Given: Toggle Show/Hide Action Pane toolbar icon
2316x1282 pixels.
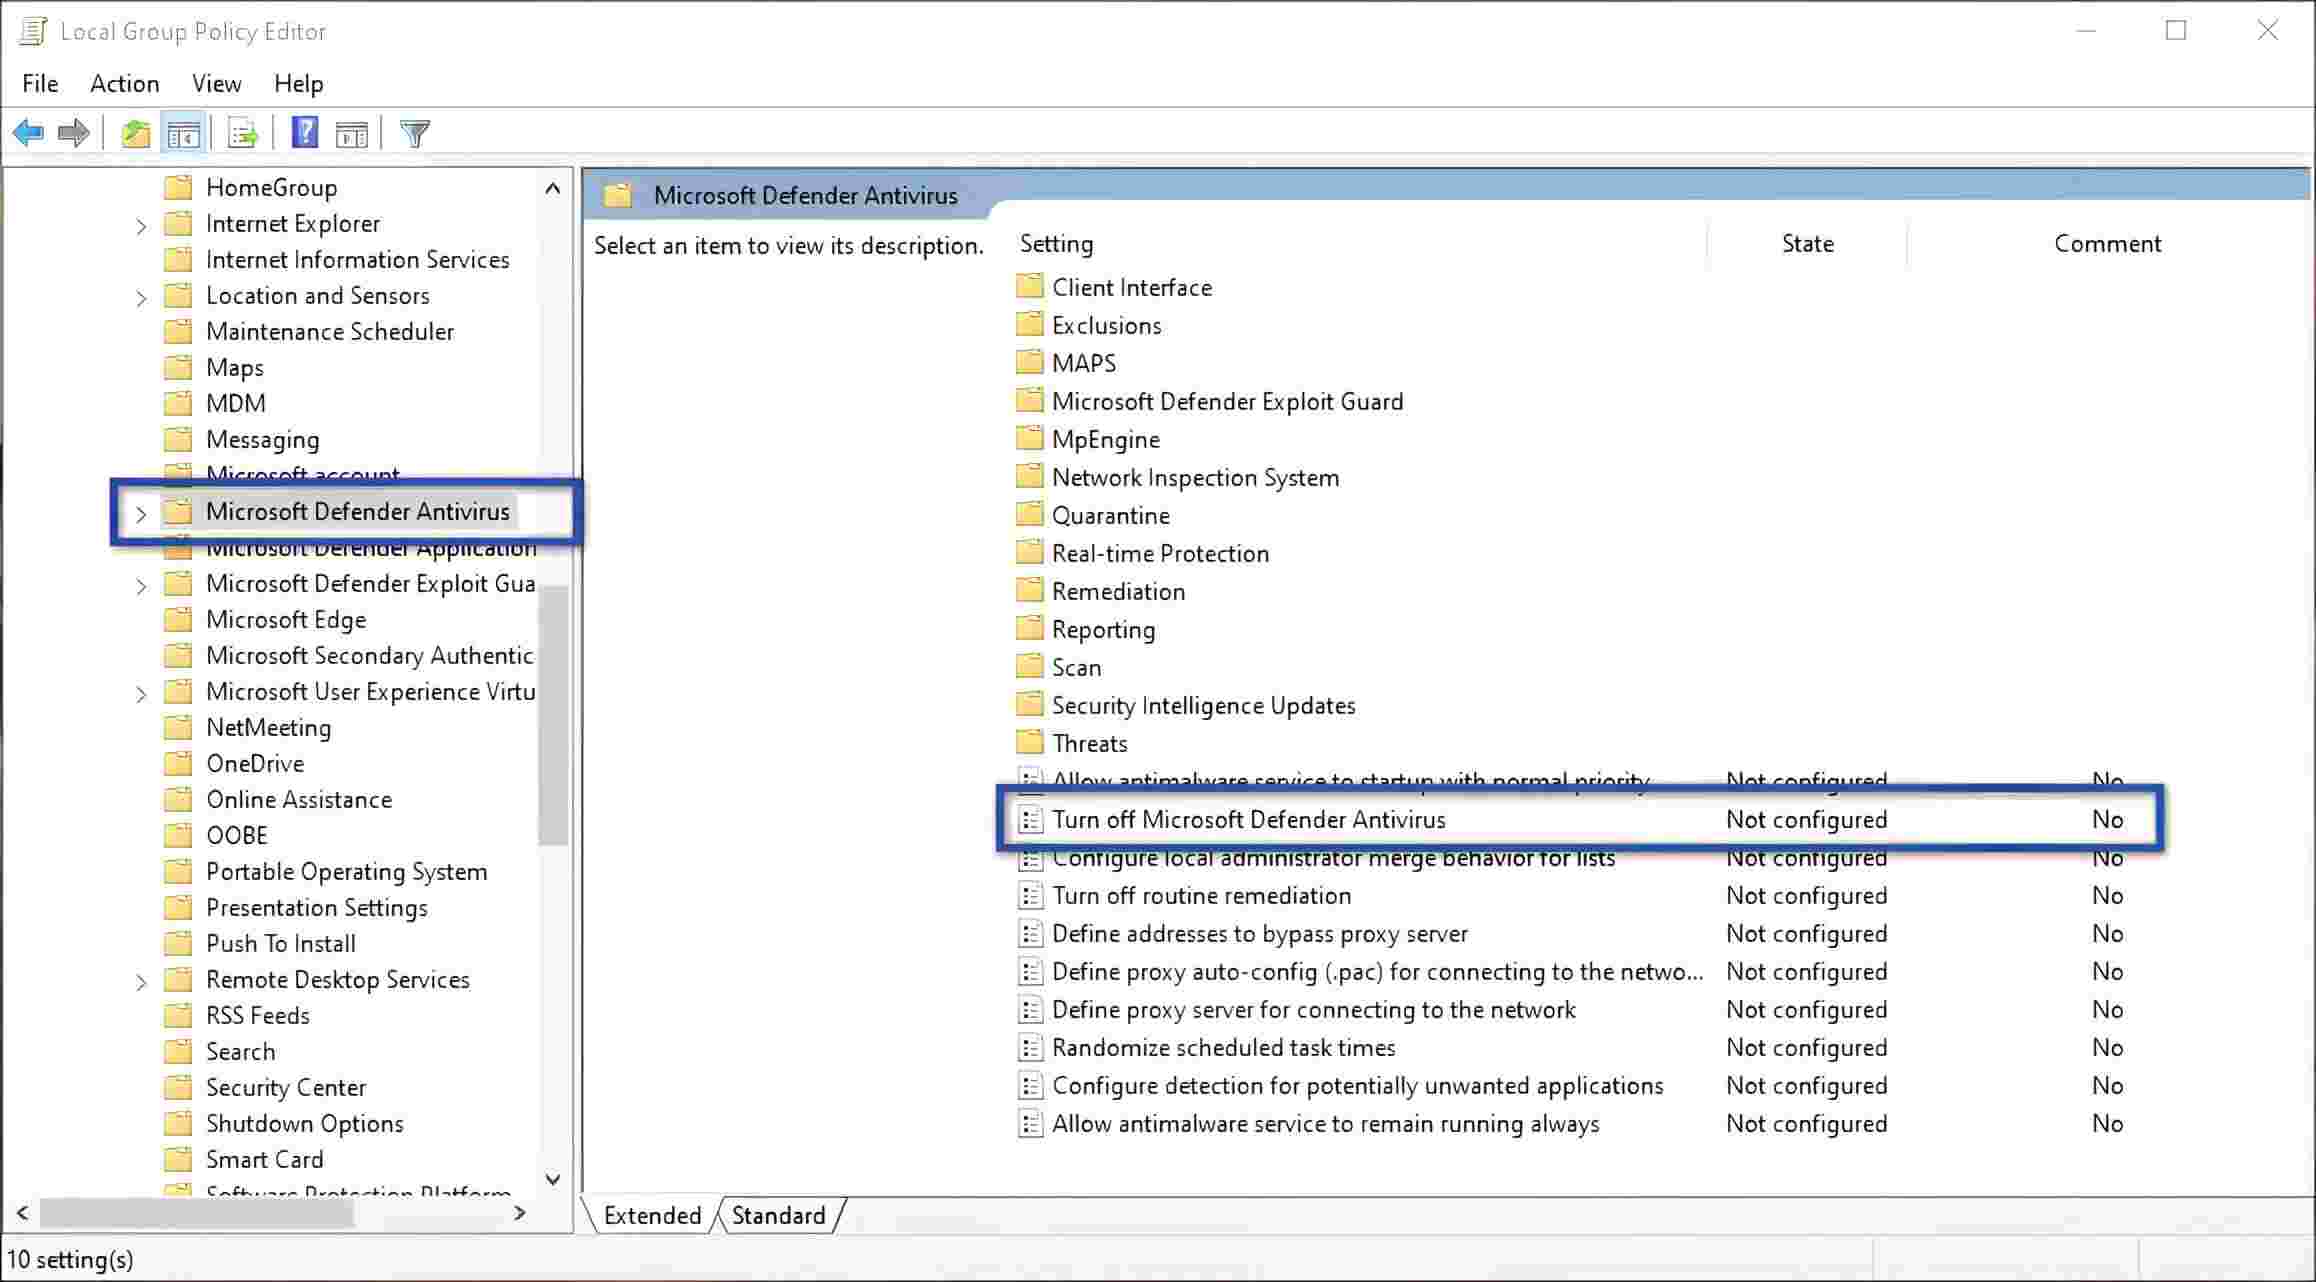Looking at the screenshot, I should 351,134.
